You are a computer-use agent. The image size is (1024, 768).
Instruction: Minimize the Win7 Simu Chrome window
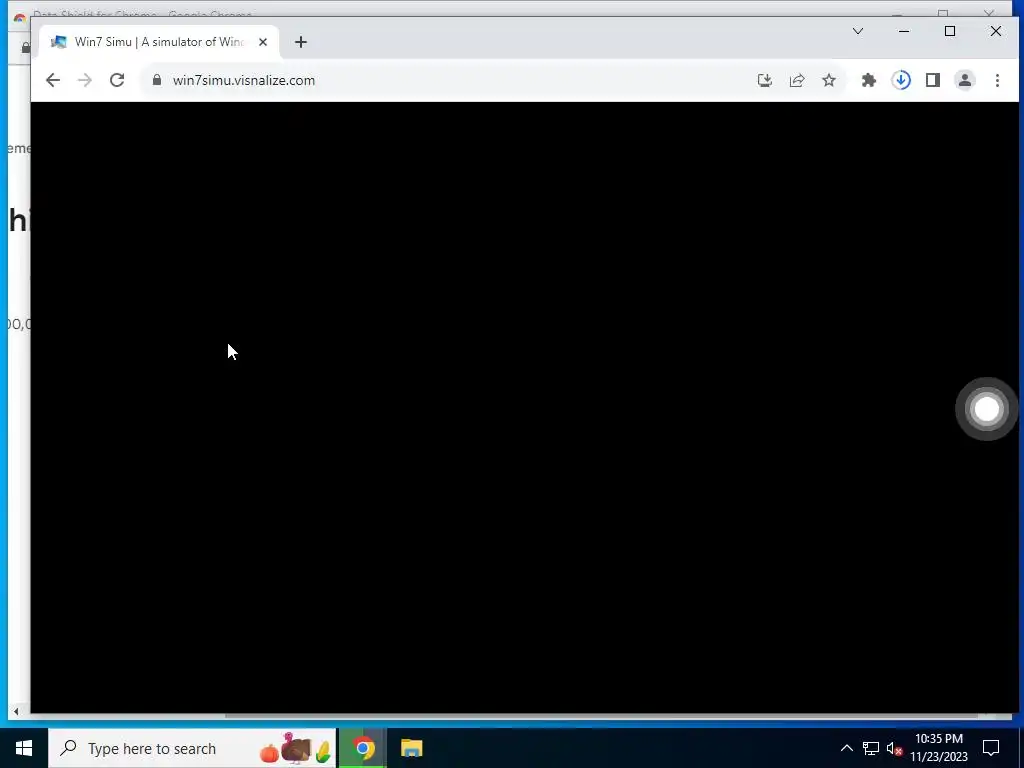point(904,31)
